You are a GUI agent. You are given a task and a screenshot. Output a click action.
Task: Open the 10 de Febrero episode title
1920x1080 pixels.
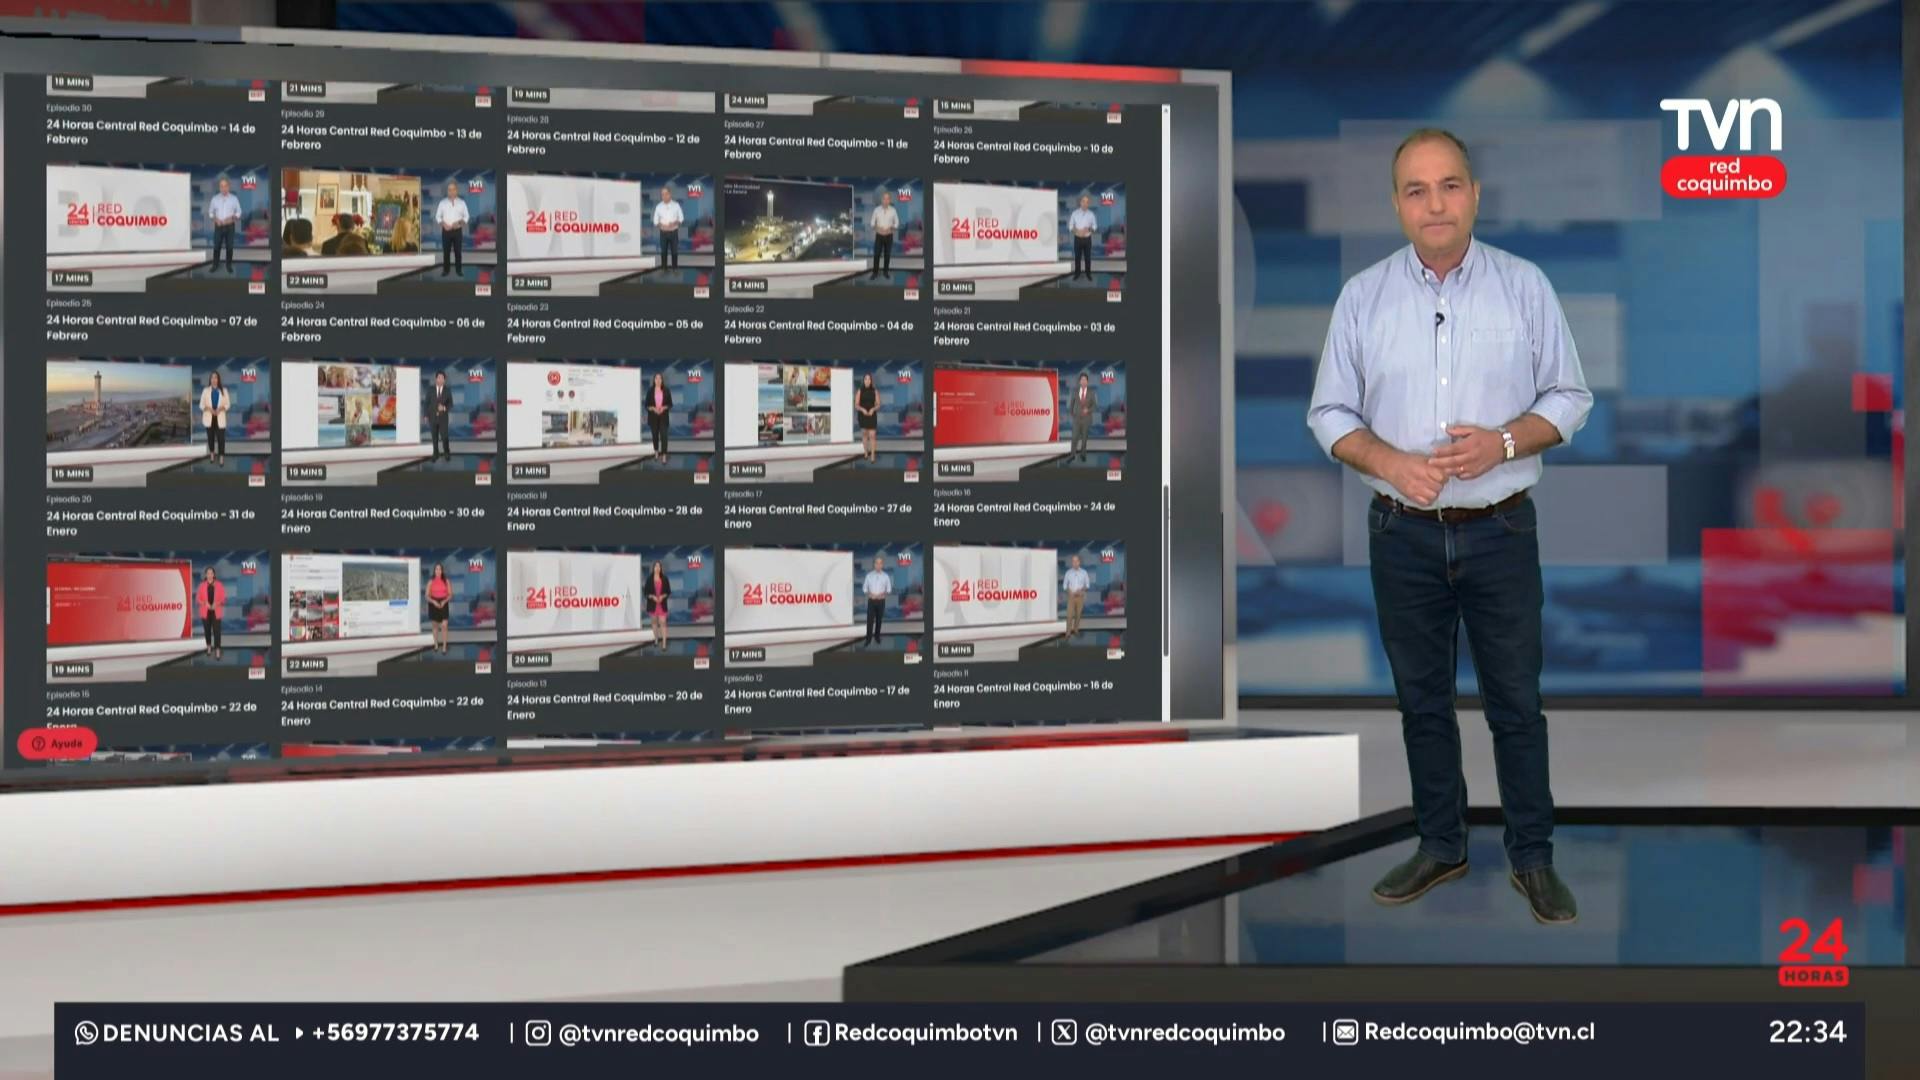coord(1023,152)
